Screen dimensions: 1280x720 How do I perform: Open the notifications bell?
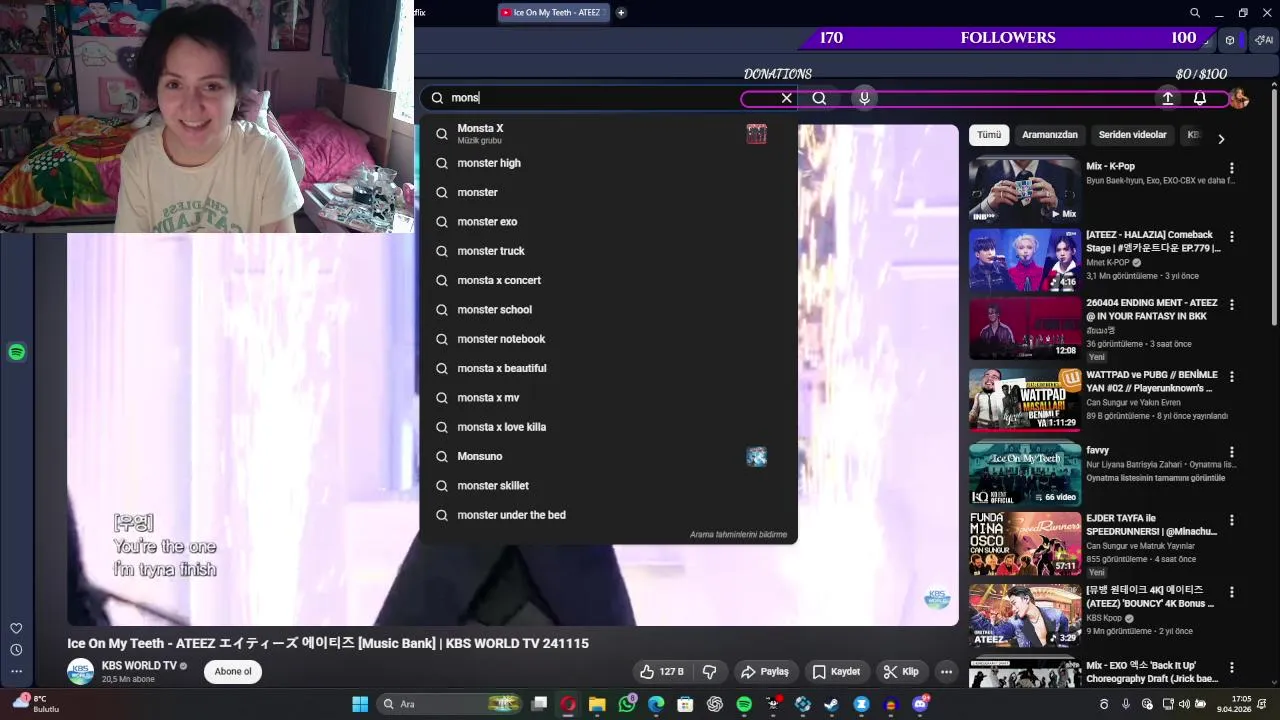coord(1200,98)
